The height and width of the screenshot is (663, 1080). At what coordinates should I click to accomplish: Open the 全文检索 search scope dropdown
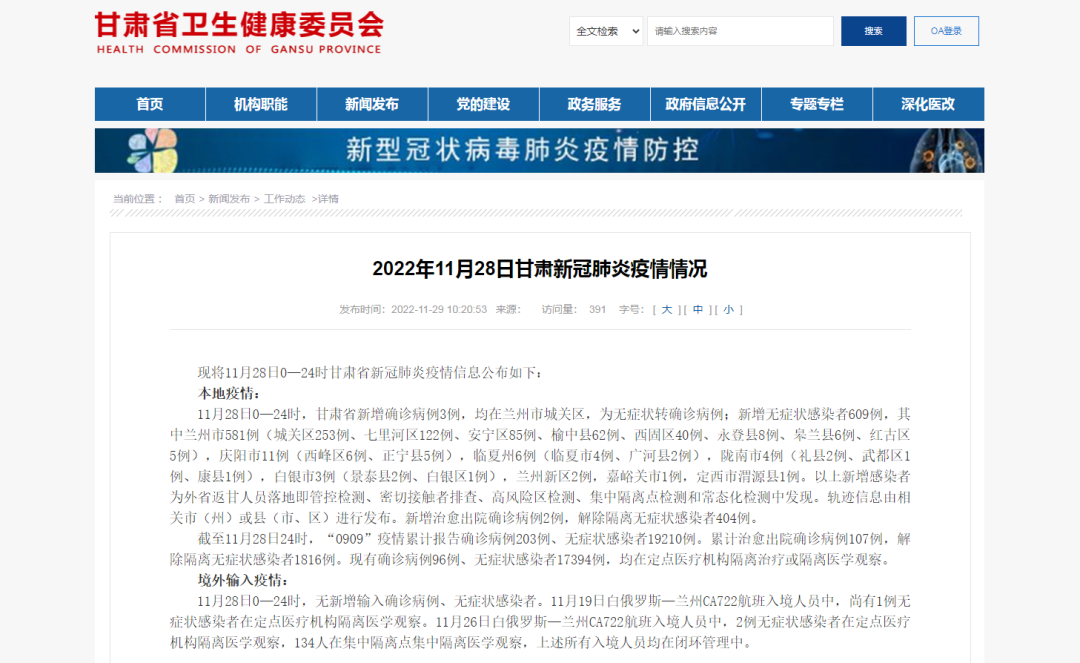click(x=606, y=31)
